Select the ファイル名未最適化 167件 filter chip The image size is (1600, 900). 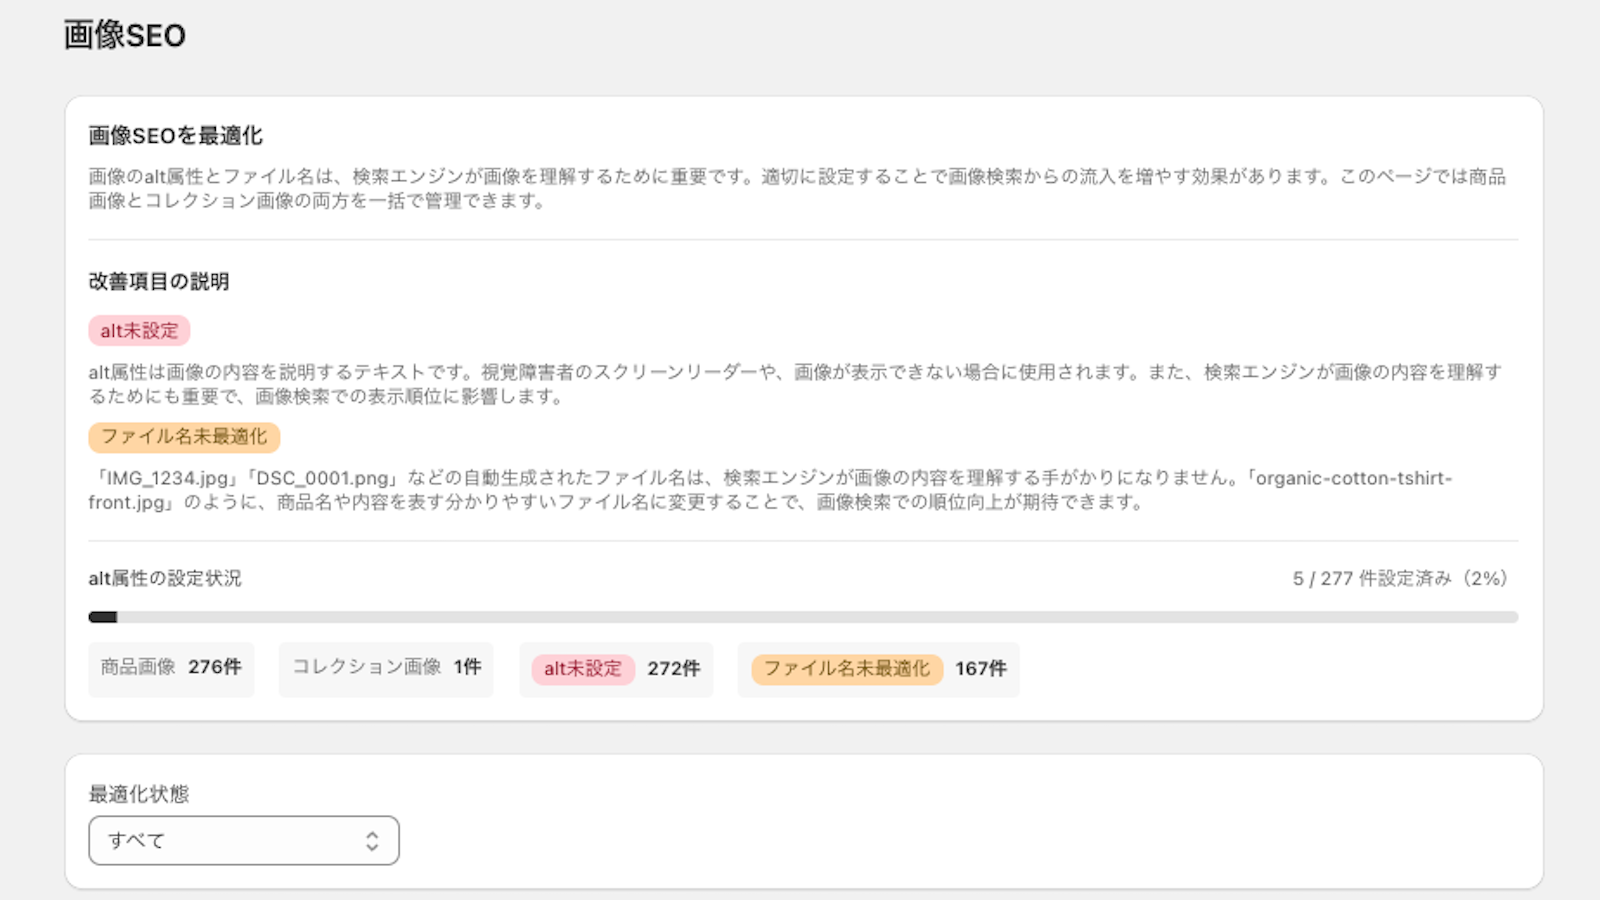tap(879, 670)
